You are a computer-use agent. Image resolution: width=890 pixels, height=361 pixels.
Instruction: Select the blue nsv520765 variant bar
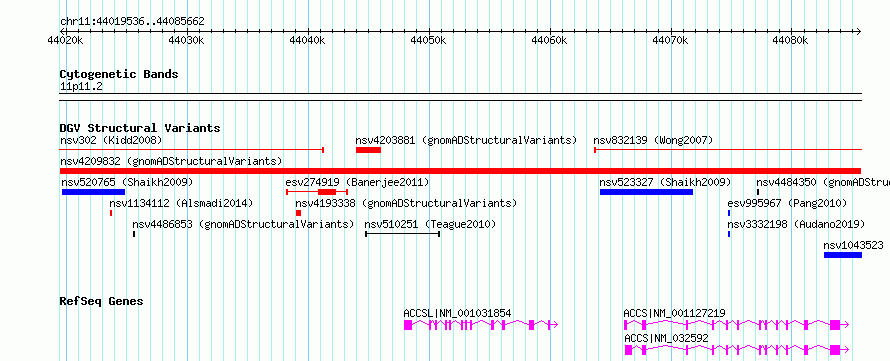[x=93, y=192]
